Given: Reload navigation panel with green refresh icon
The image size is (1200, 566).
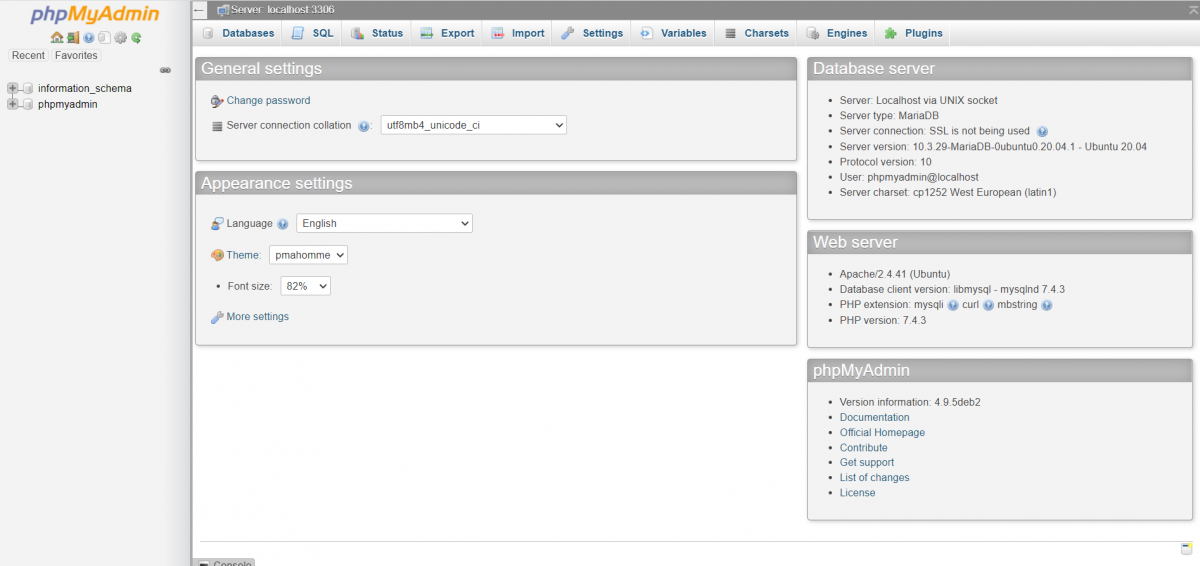Looking at the screenshot, I should tap(136, 38).
